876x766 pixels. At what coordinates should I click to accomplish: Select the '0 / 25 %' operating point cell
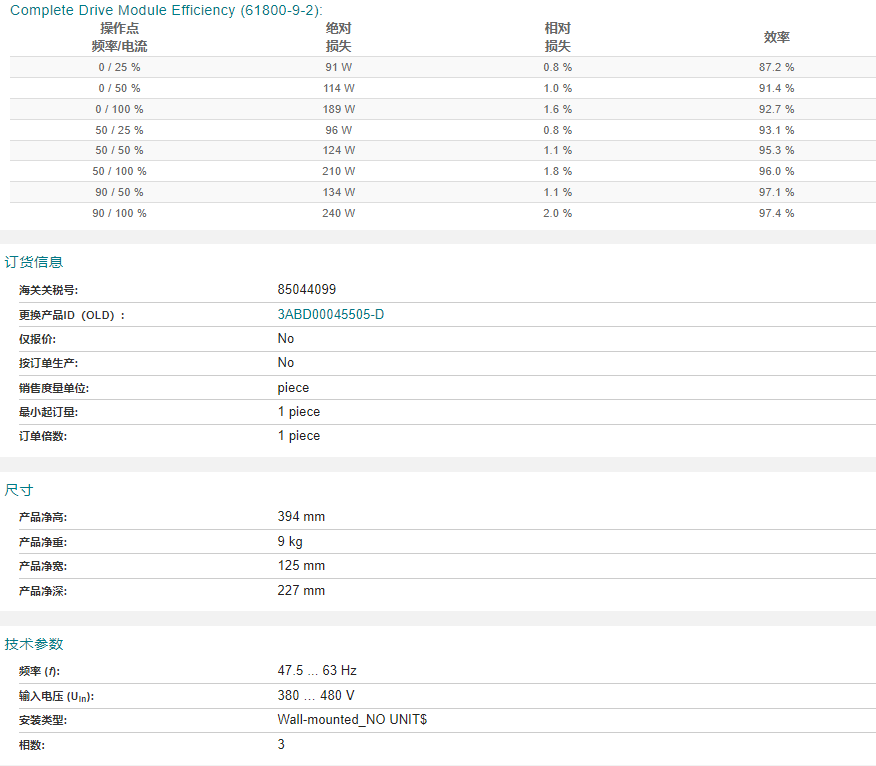119,67
